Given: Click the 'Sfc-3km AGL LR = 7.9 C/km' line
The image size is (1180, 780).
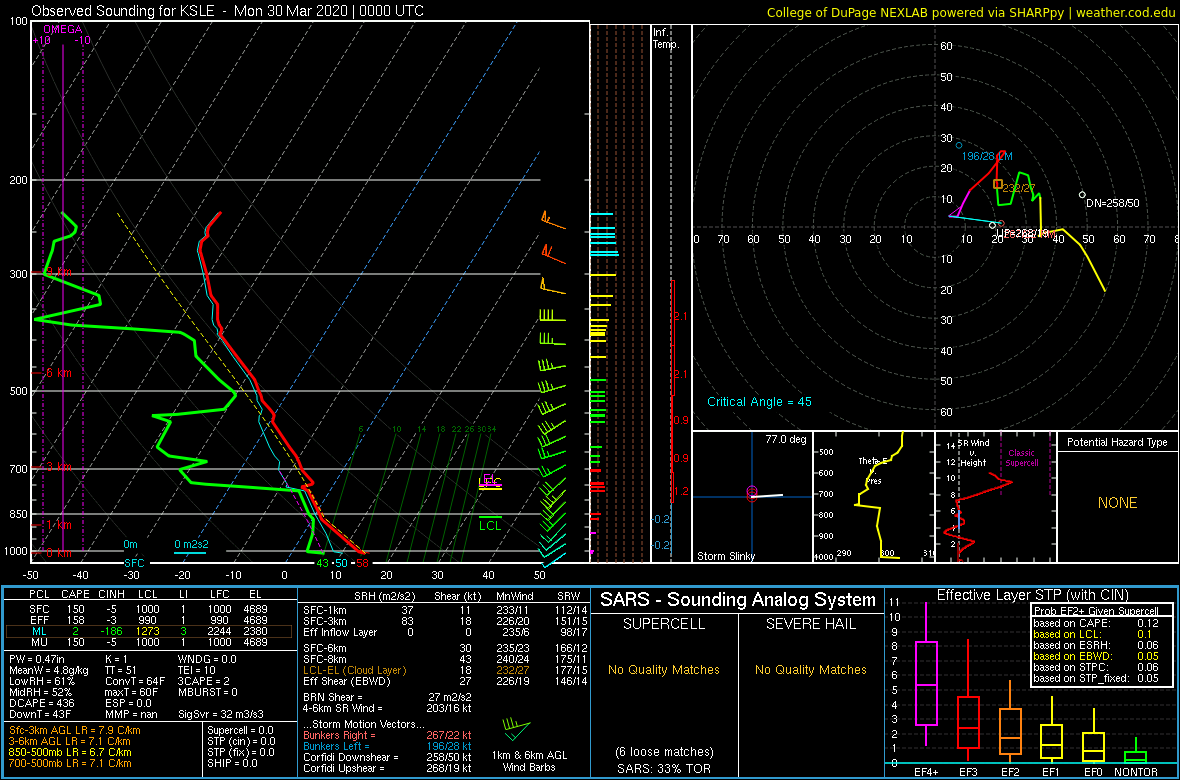Looking at the screenshot, I should [75, 730].
